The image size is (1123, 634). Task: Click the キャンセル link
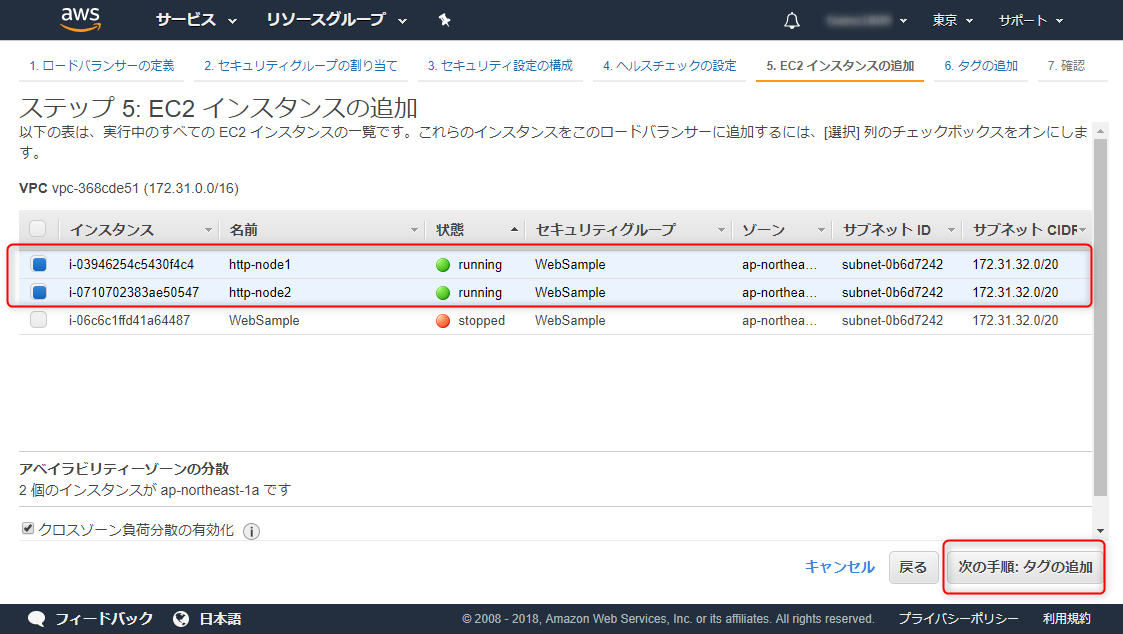(838, 566)
